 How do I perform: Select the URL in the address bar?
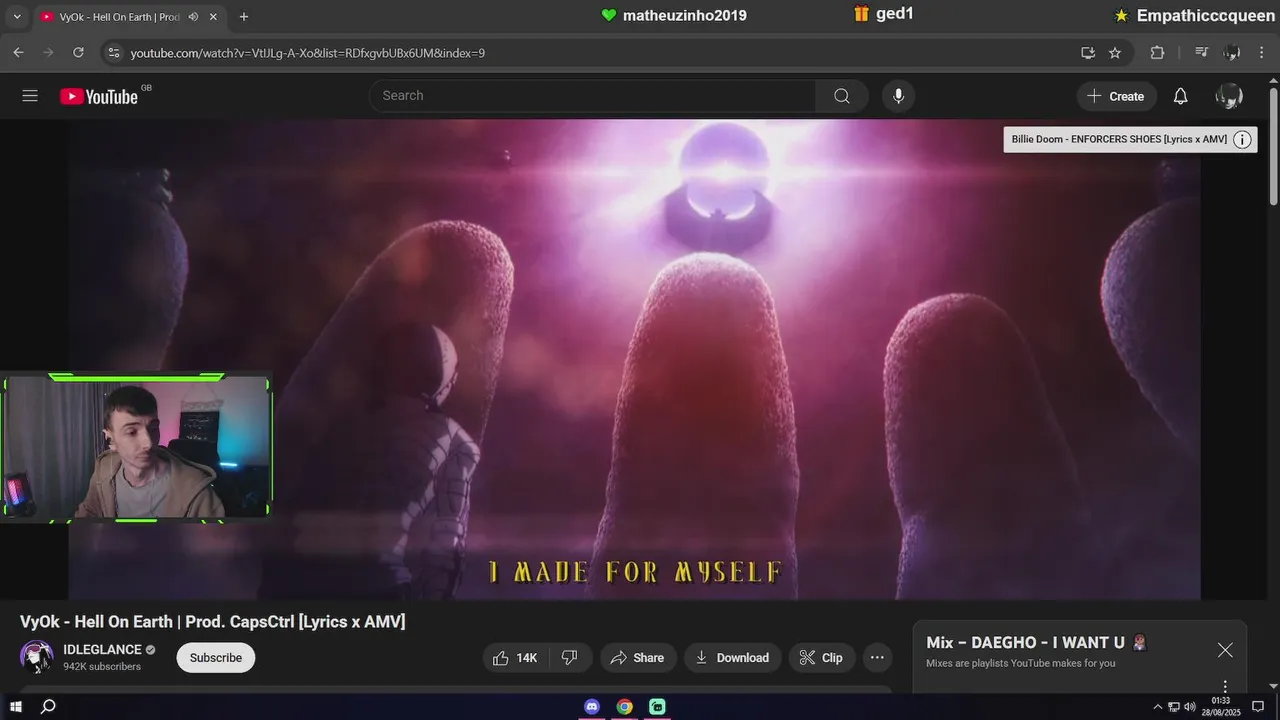point(308,53)
